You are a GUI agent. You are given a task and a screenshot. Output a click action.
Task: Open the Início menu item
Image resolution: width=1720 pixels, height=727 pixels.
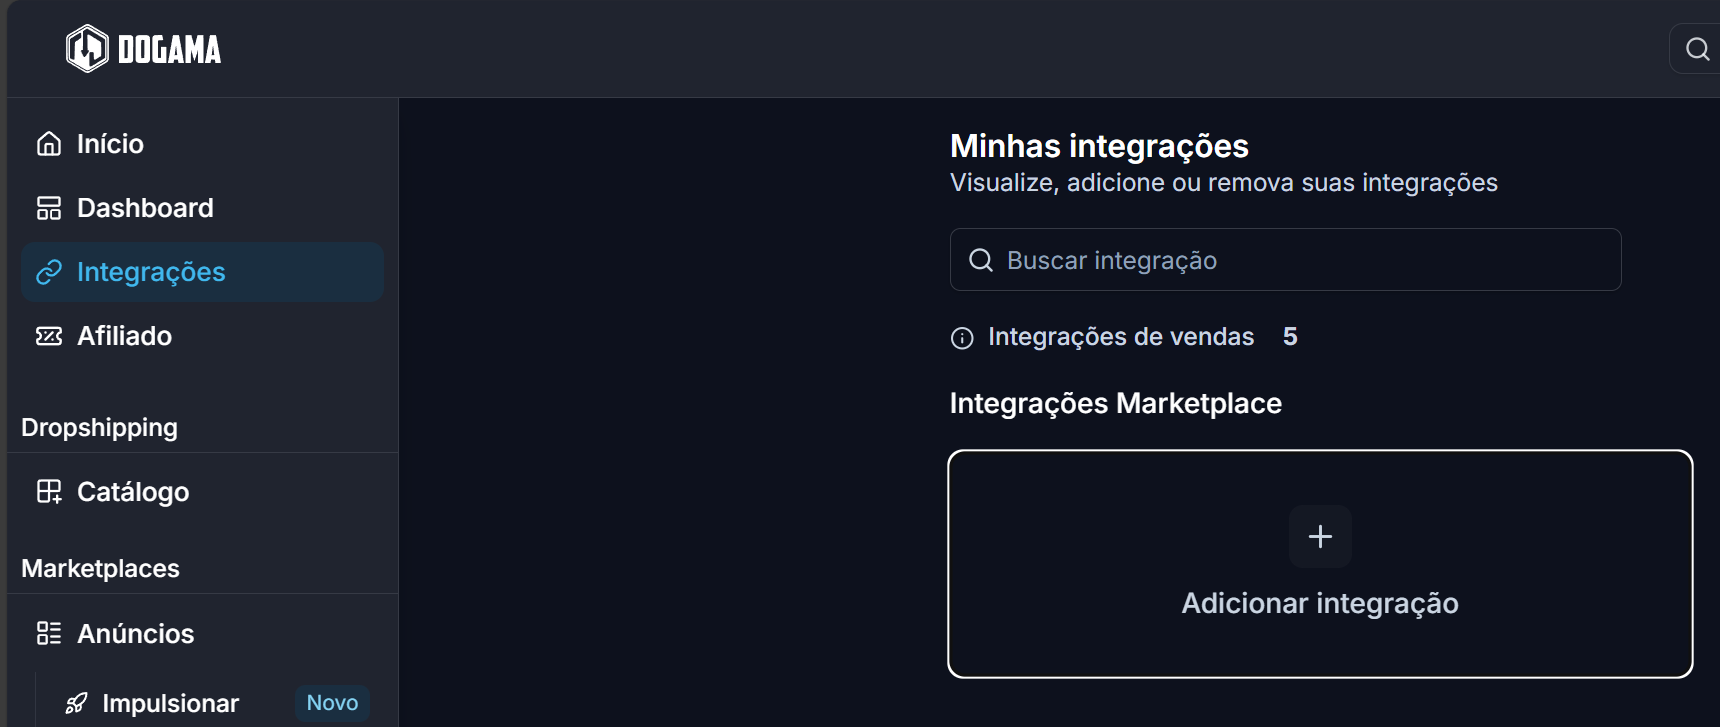click(110, 144)
